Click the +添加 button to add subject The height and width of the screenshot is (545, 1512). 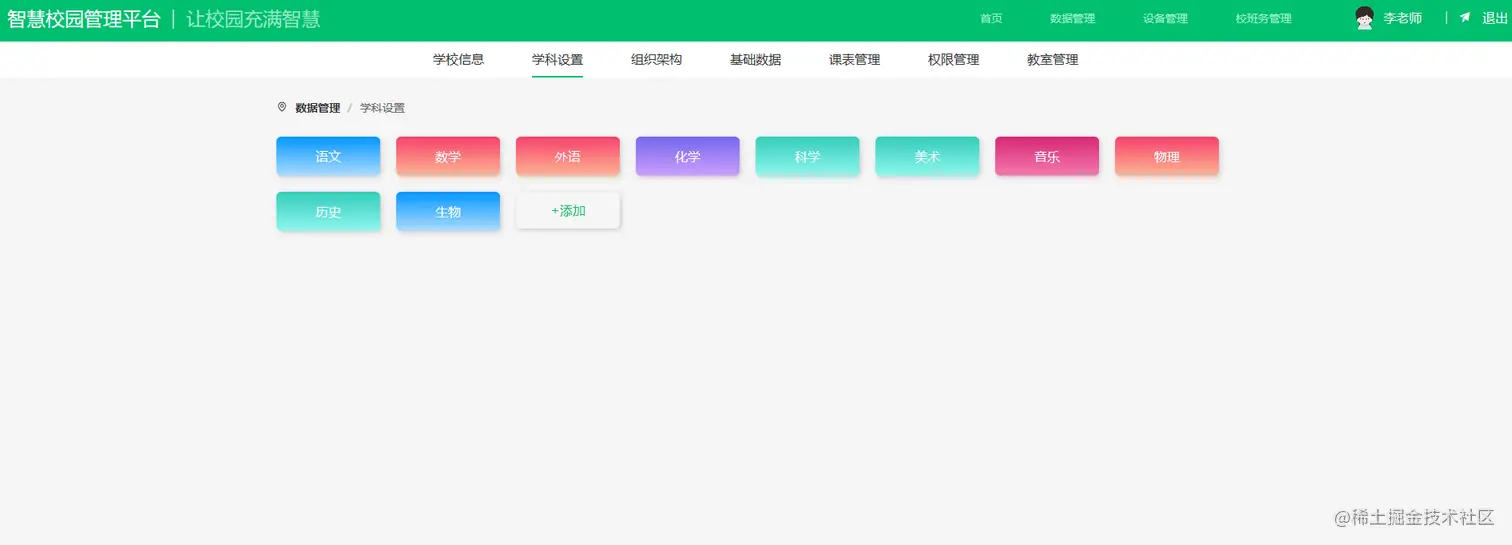point(568,211)
